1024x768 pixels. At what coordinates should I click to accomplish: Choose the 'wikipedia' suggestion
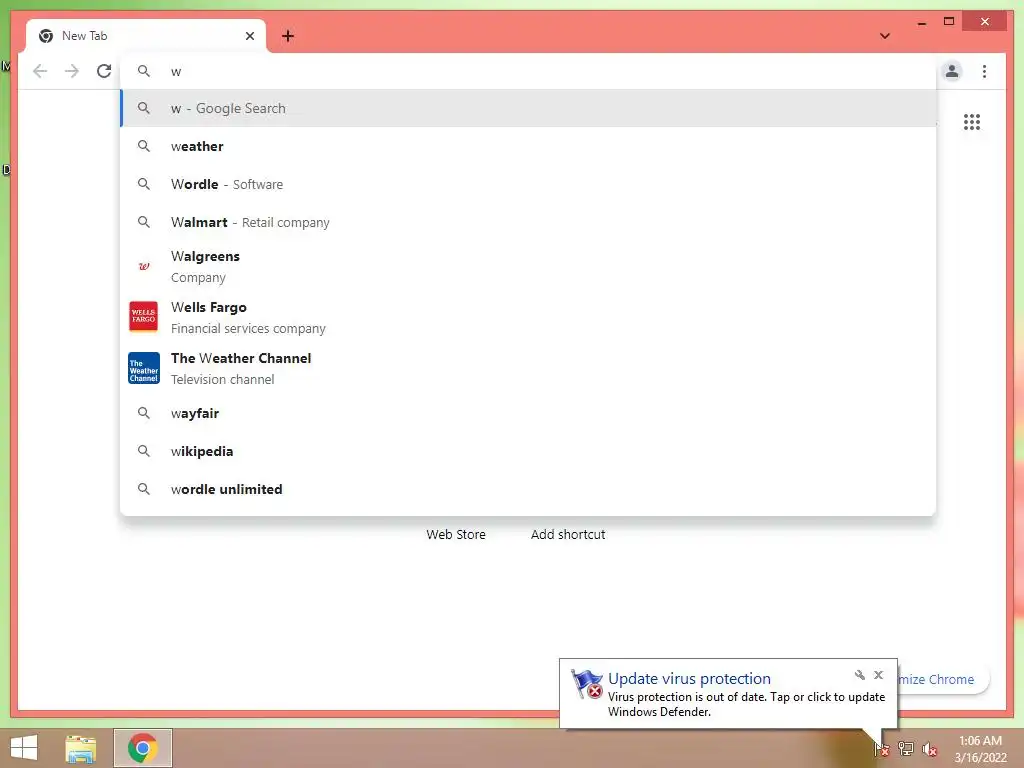point(528,451)
